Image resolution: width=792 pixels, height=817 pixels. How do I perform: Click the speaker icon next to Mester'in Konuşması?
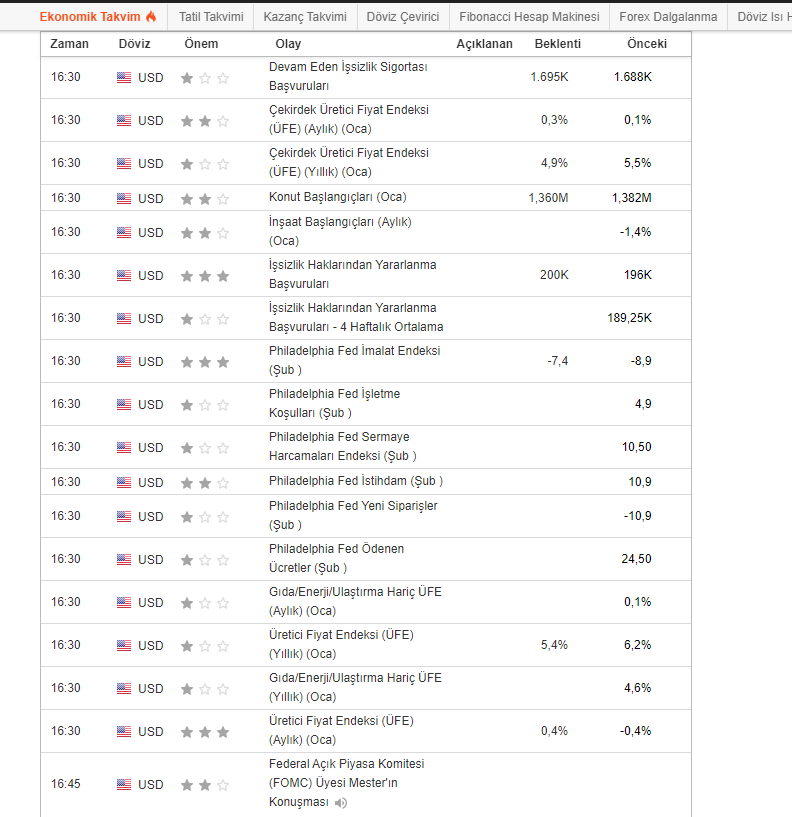click(341, 802)
